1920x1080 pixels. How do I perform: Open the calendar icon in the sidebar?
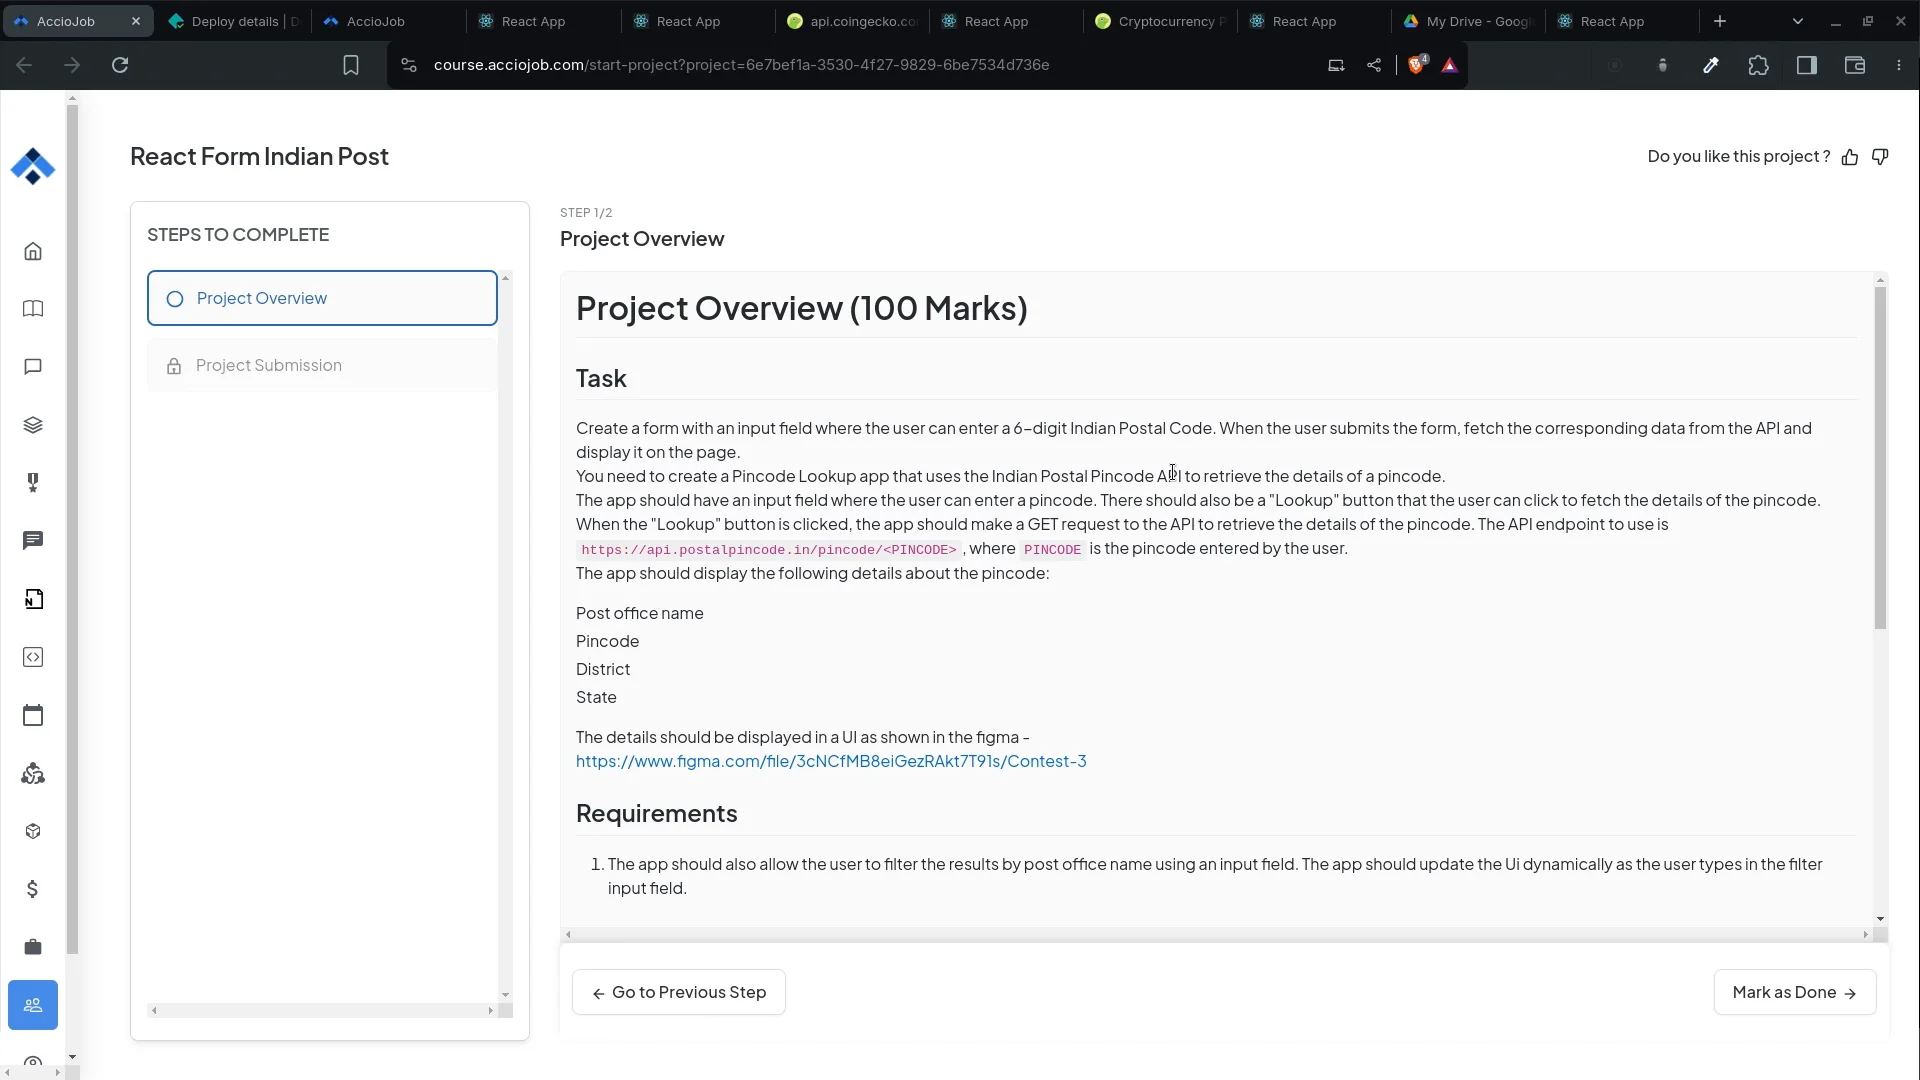[x=33, y=715]
